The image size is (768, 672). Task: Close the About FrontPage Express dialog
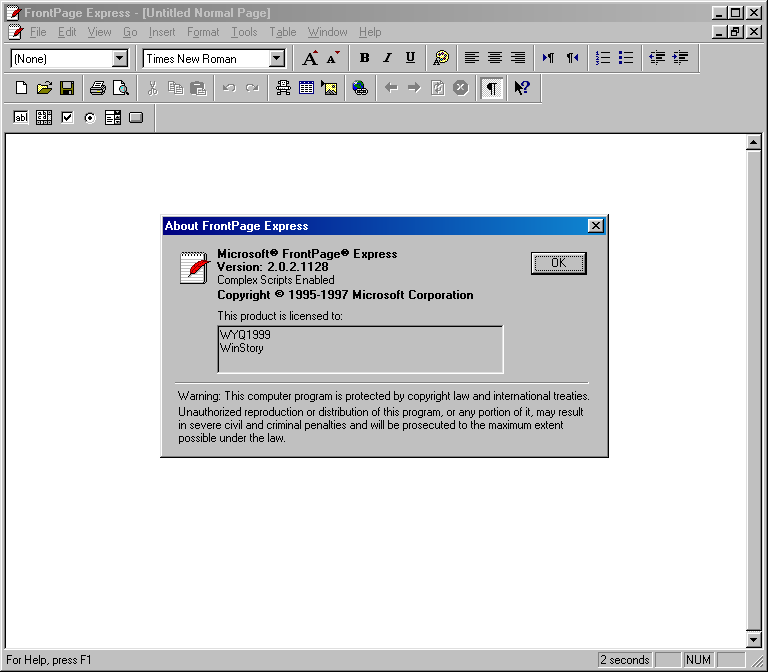(x=596, y=226)
